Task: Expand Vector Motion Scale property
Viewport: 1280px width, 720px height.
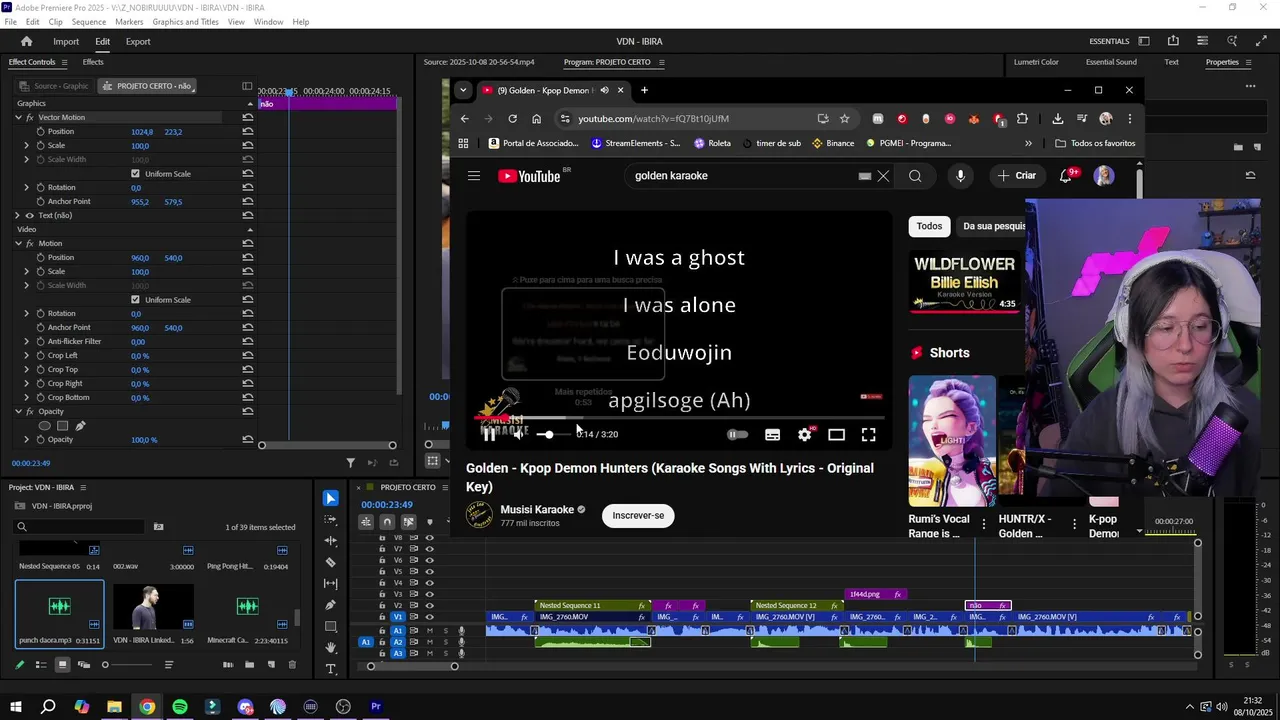Action: point(27,145)
